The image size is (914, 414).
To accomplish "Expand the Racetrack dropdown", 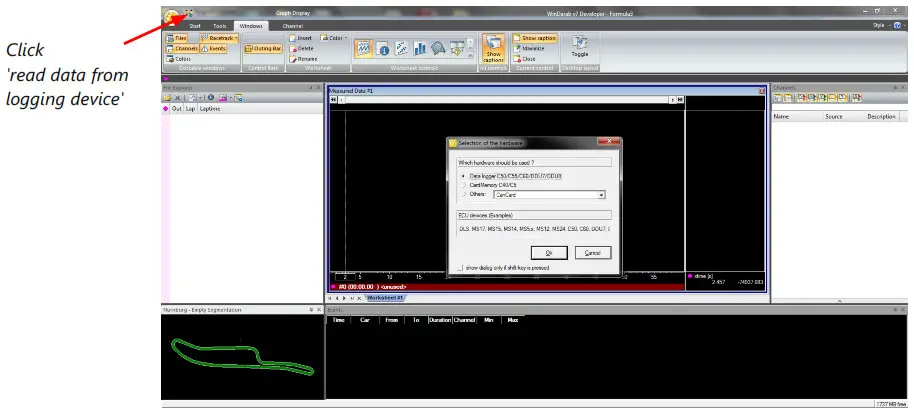I will (x=236, y=38).
